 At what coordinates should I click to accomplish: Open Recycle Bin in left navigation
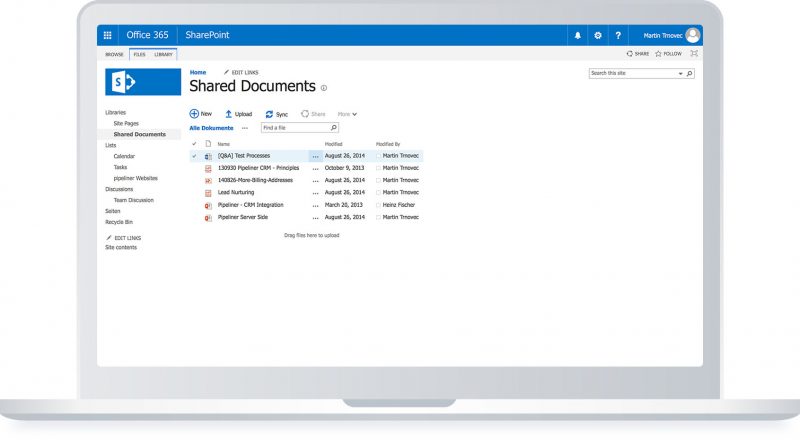(x=119, y=222)
